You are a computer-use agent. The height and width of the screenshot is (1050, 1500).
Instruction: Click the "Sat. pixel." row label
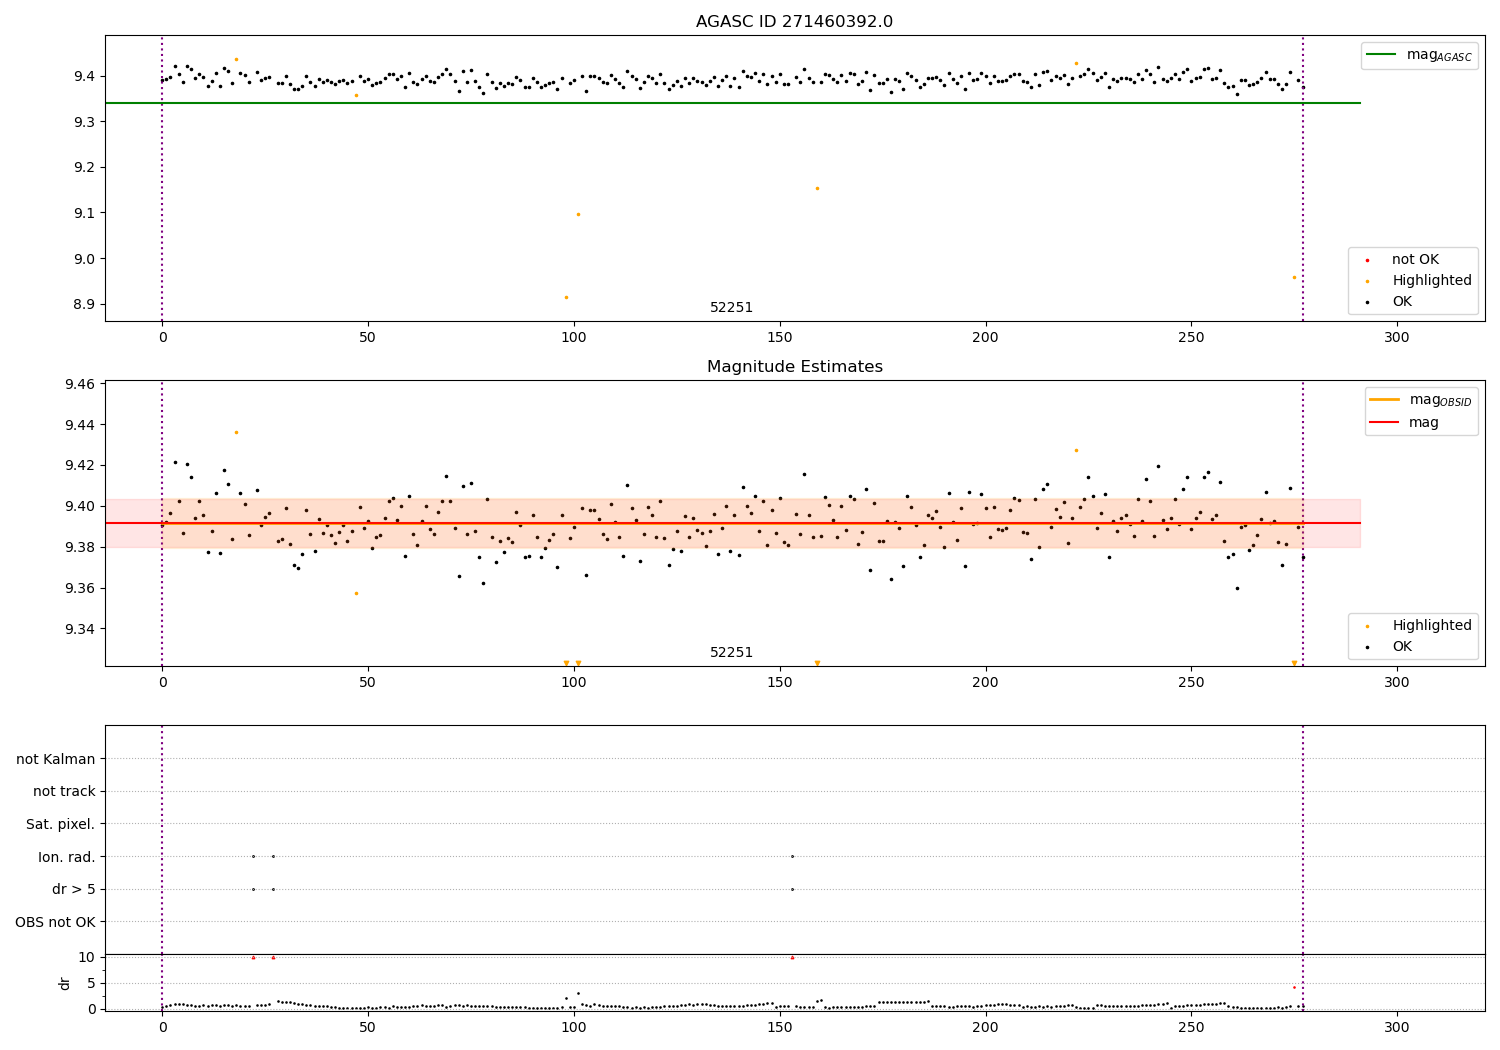[x=61, y=825]
